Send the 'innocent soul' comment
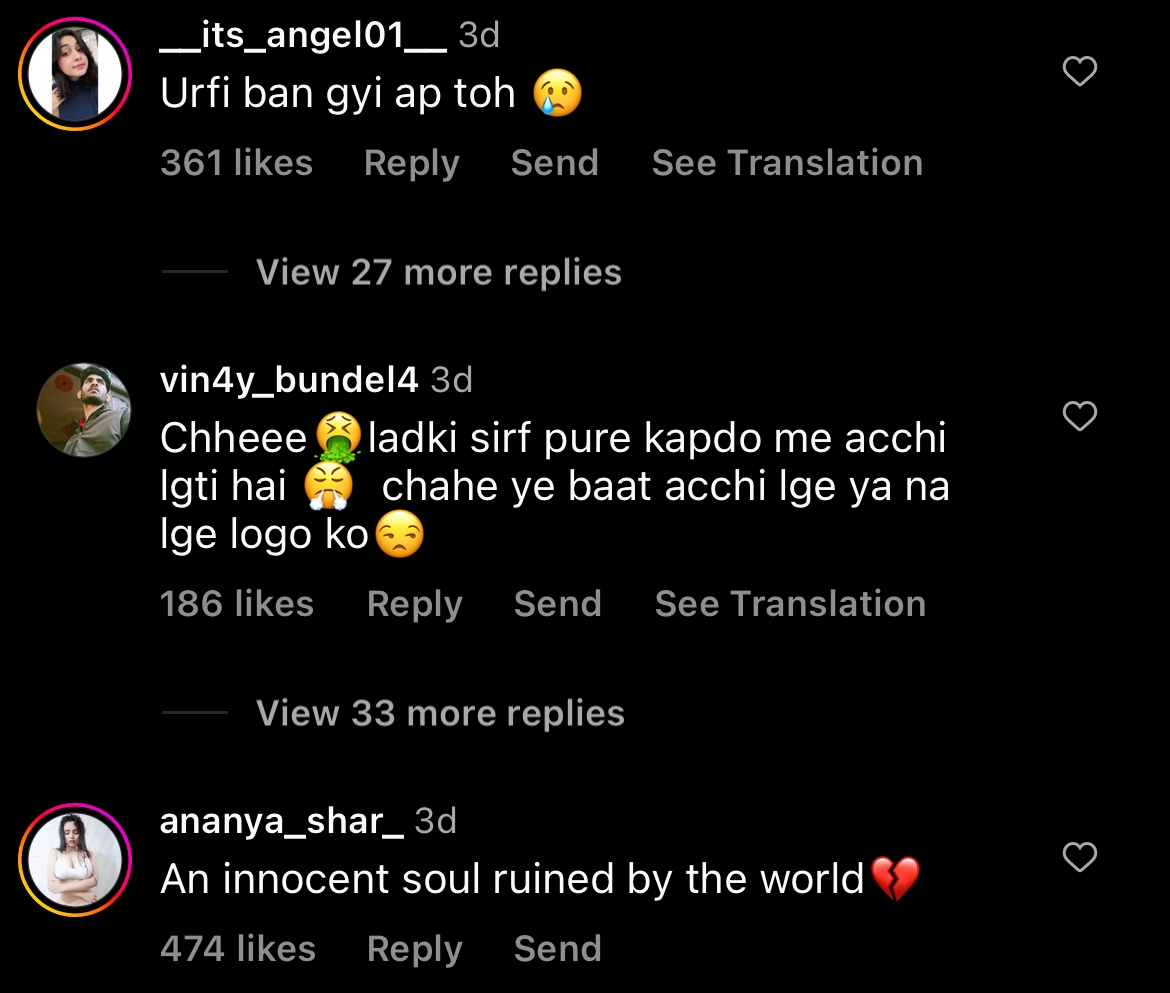The height and width of the screenshot is (993, 1170). point(557,949)
